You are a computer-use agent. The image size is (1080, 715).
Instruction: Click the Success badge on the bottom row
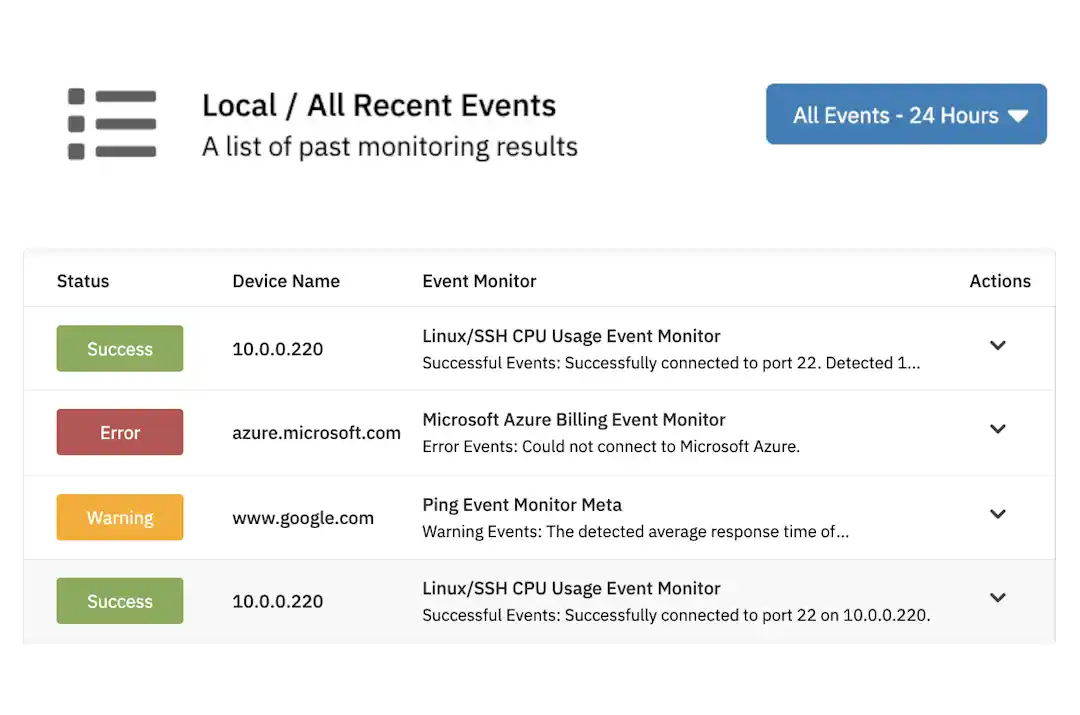[x=119, y=601]
